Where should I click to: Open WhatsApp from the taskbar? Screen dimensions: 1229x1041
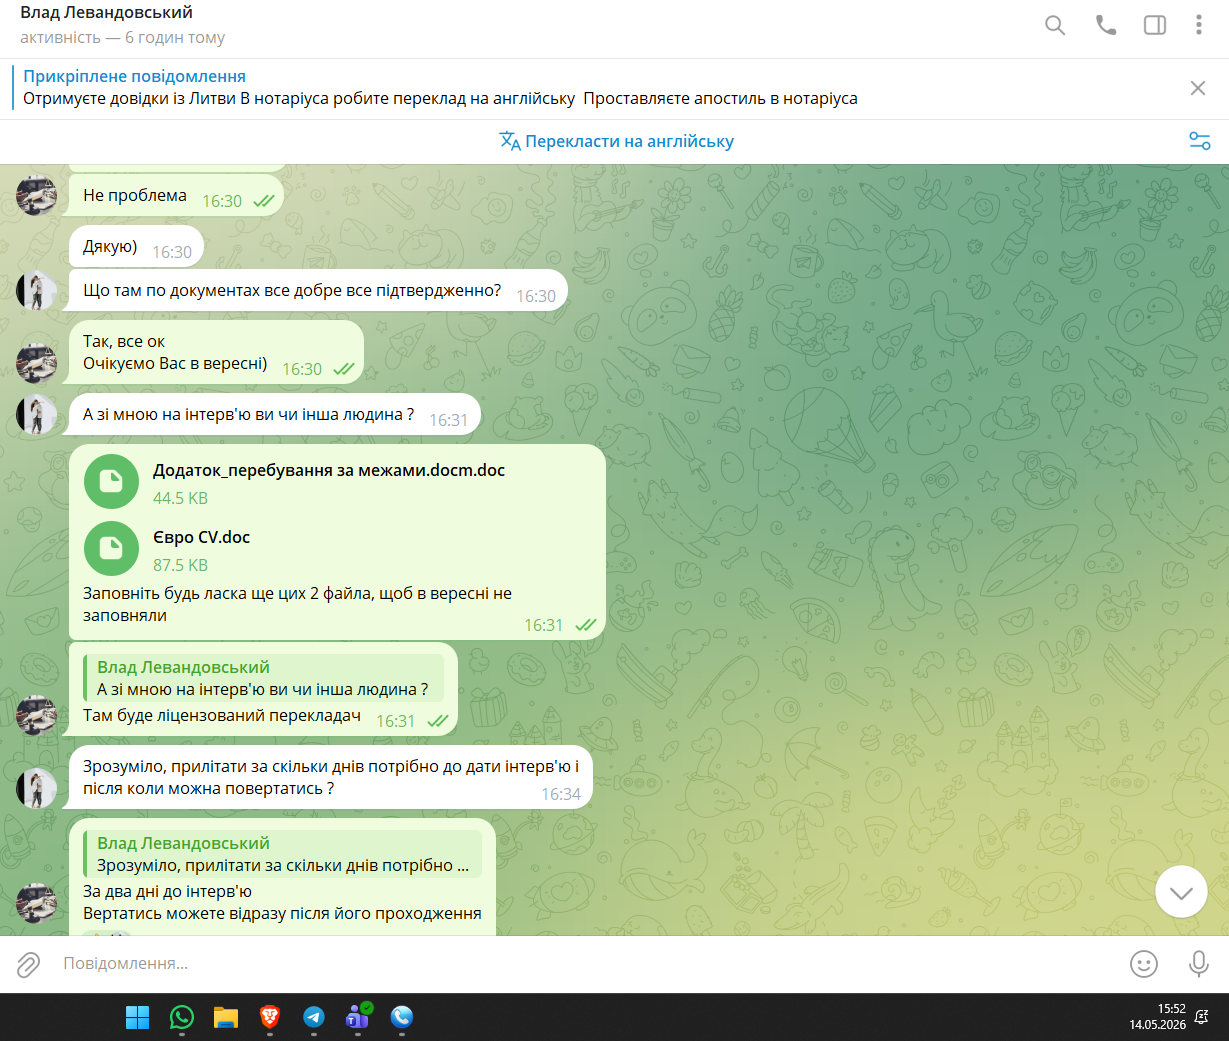point(182,1017)
